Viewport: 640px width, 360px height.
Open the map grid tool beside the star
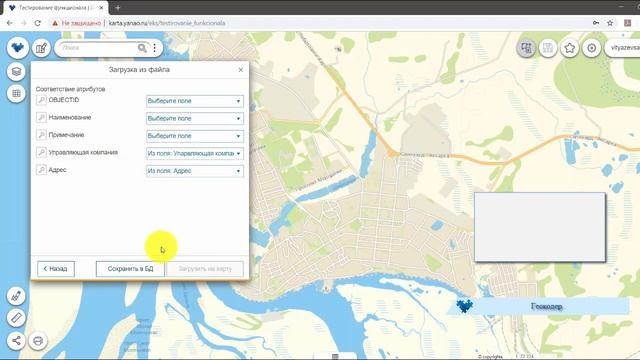548,48
